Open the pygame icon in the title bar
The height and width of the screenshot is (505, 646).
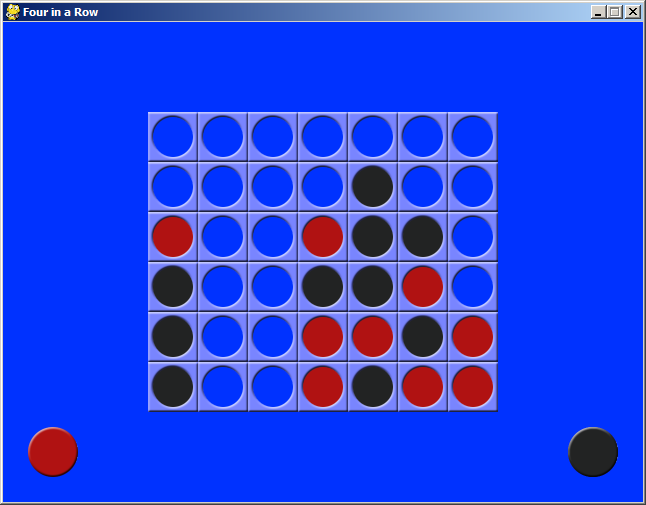pyautogui.click(x=13, y=12)
